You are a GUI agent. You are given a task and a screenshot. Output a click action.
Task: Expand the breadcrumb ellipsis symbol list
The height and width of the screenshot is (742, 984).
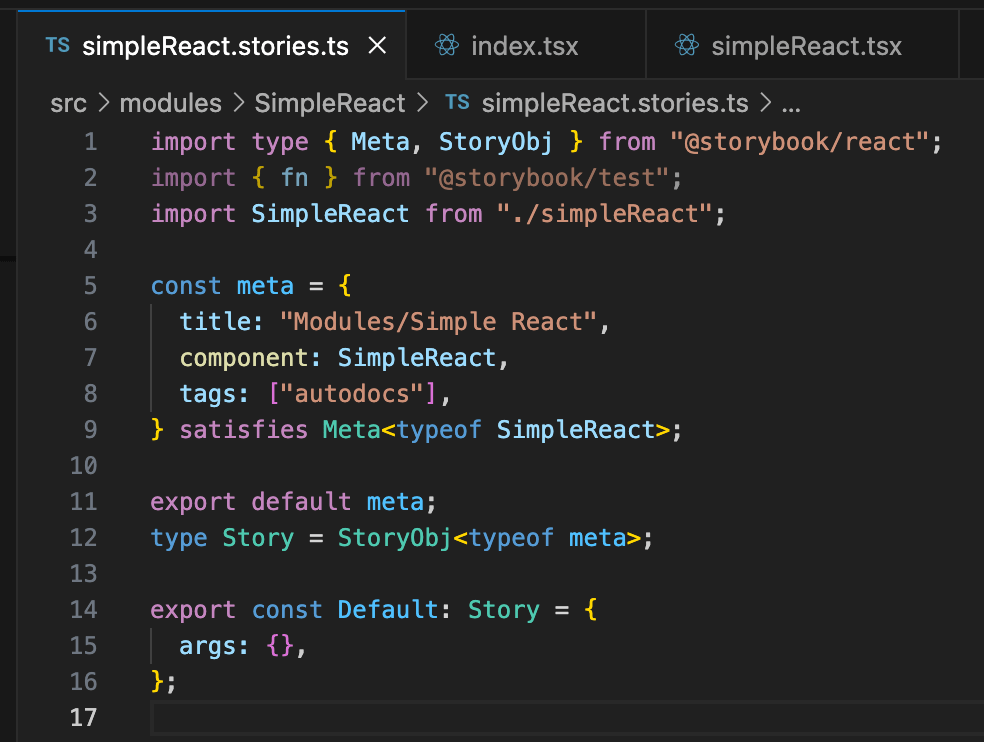point(790,103)
